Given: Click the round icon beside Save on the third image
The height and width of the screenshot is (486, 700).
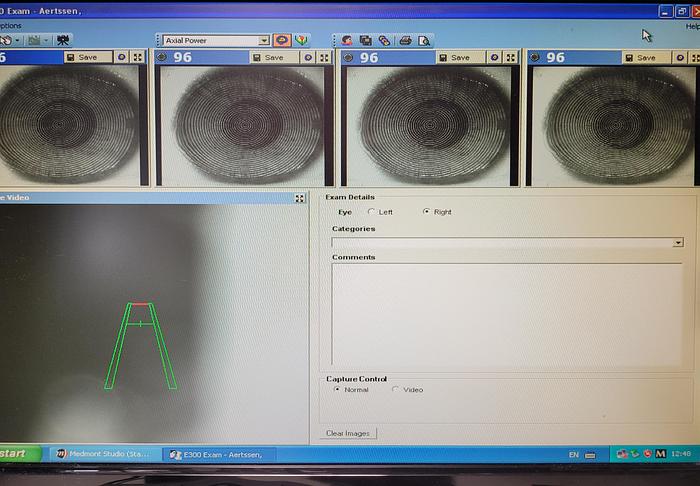Looking at the screenshot, I should point(494,58).
